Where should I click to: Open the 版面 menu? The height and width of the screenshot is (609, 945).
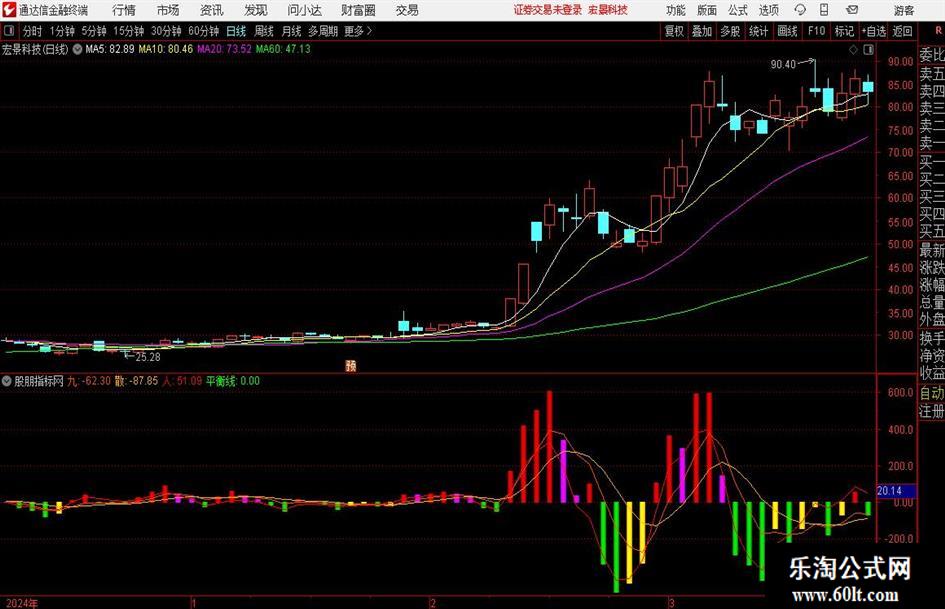(x=706, y=10)
